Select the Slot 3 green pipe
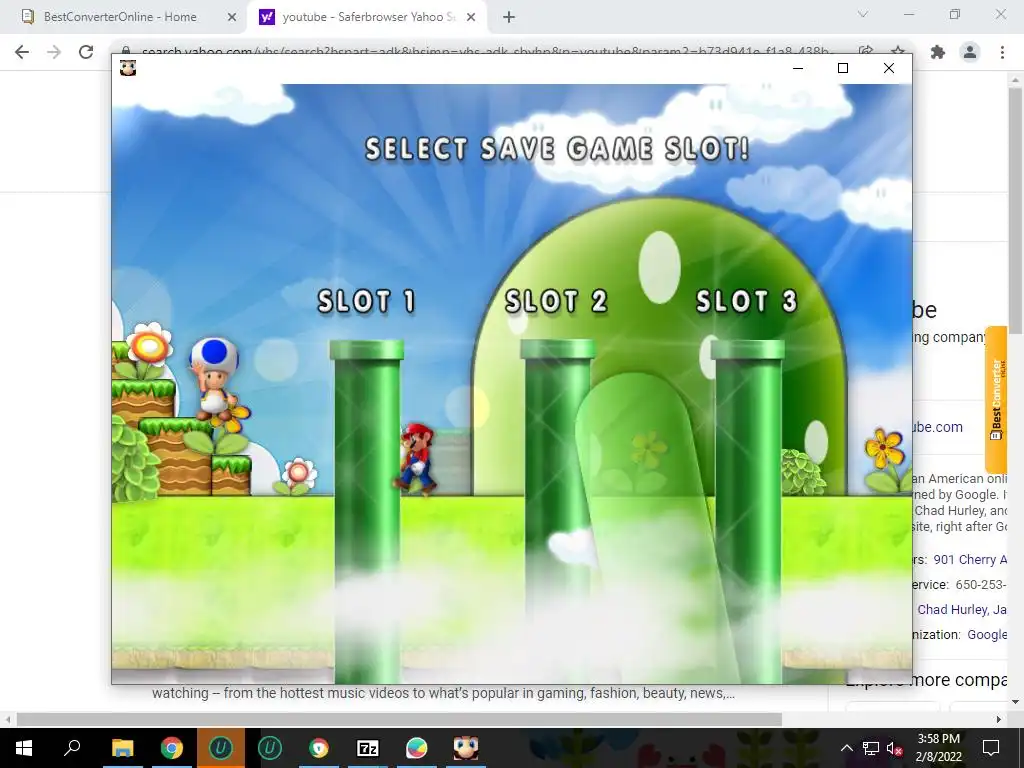The image size is (1024, 768). tap(748, 511)
